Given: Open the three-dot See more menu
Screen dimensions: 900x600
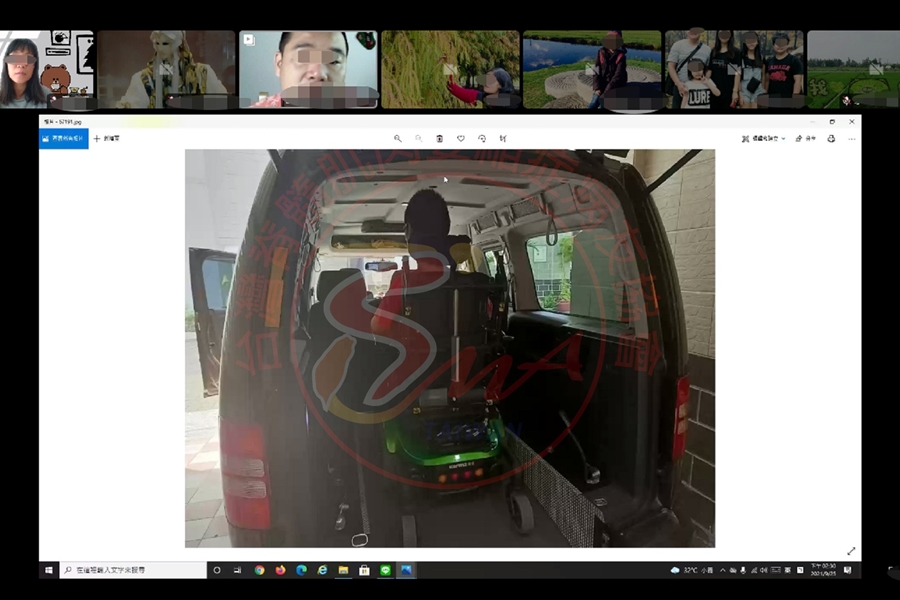Looking at the screenshot, I should click(852, 138).
